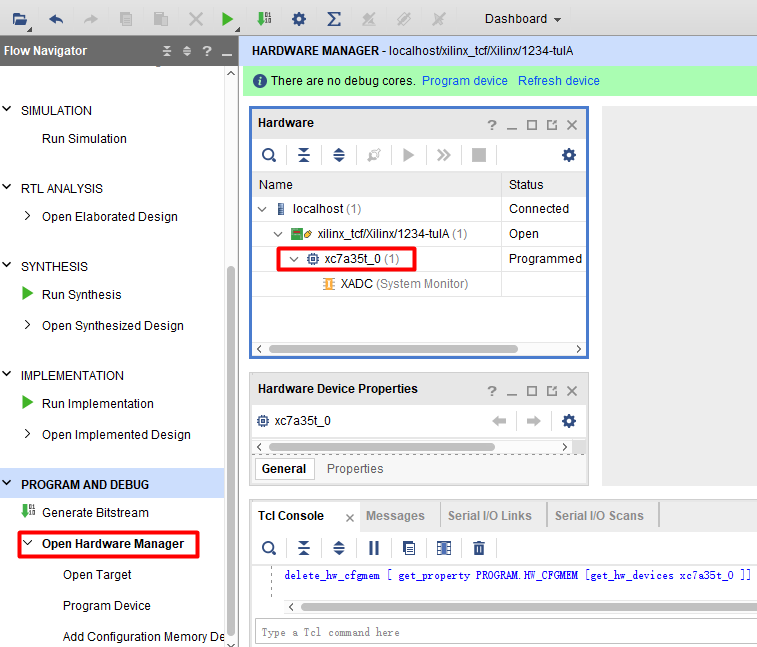Click the Refresh device link
The height and width of the screenshot is (647, 757).
(x=559, y=81)
